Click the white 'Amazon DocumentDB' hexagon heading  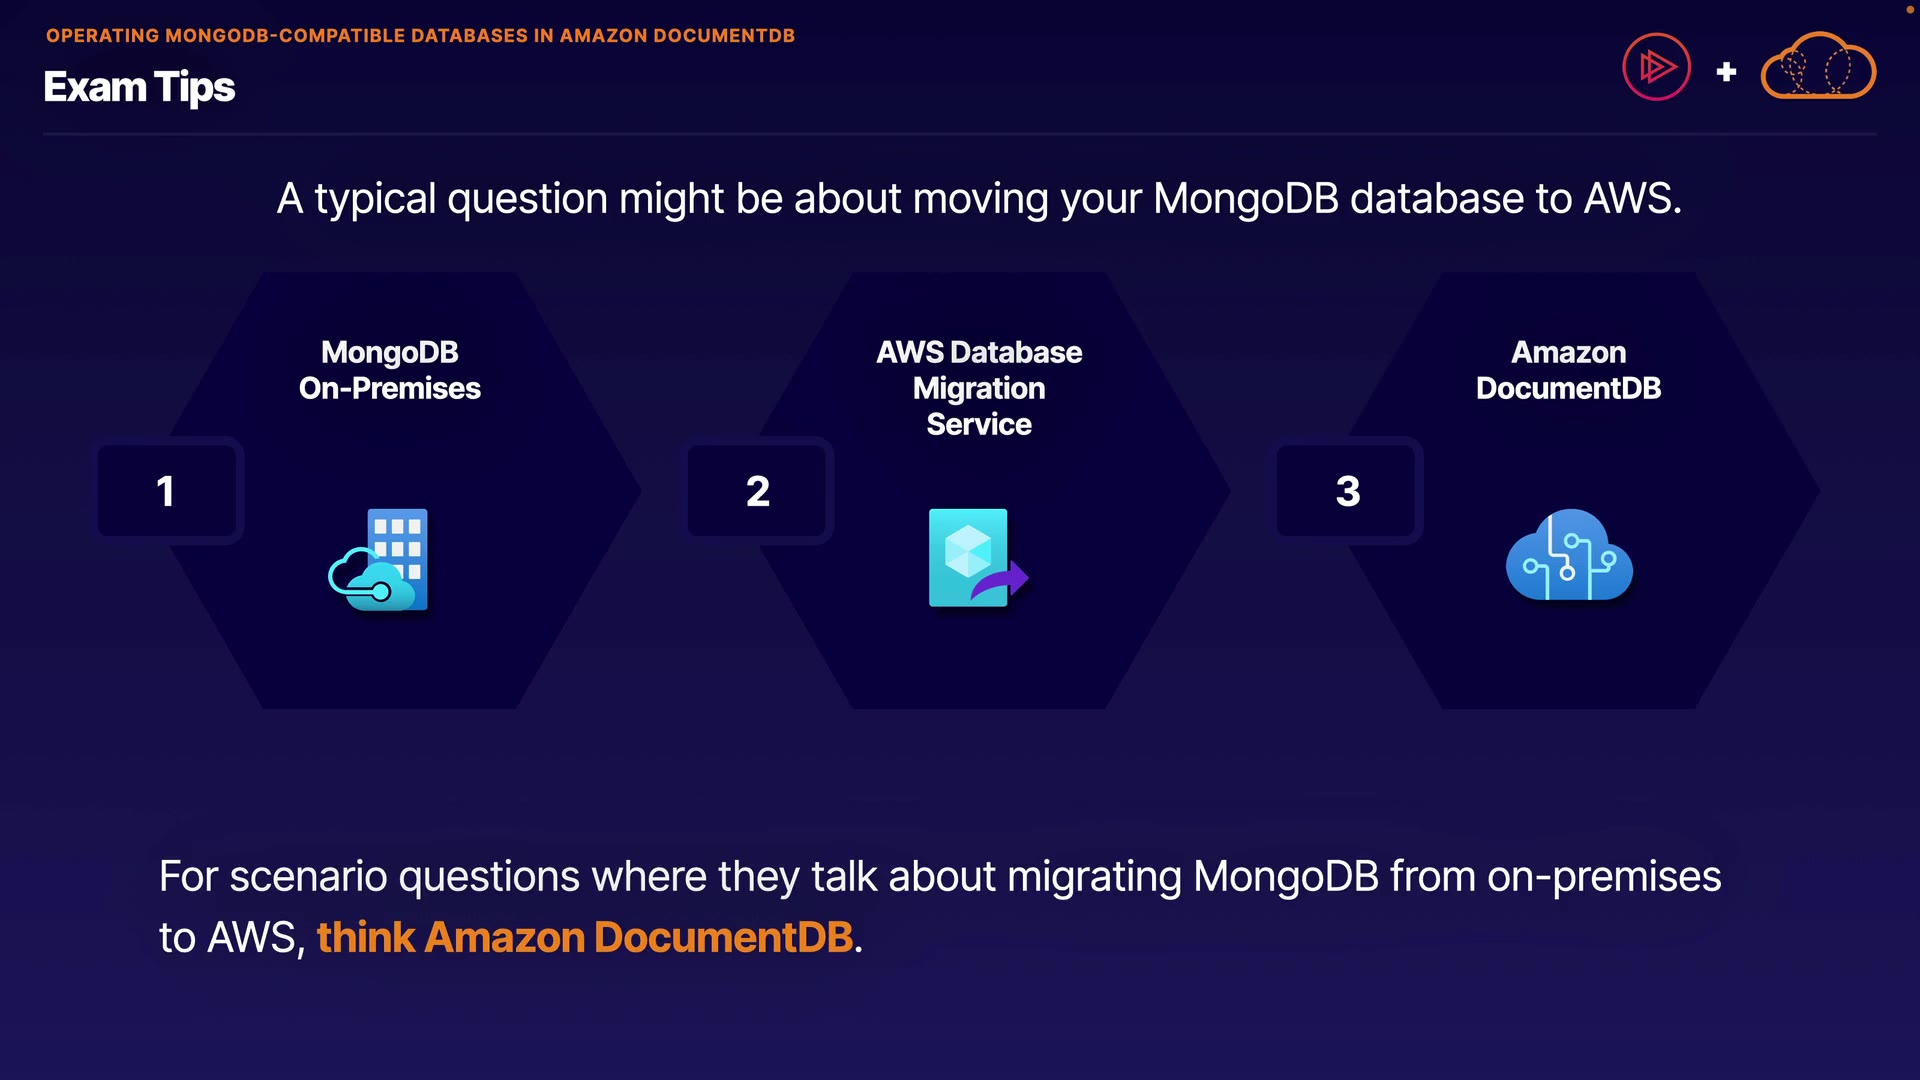point(1568,370)
